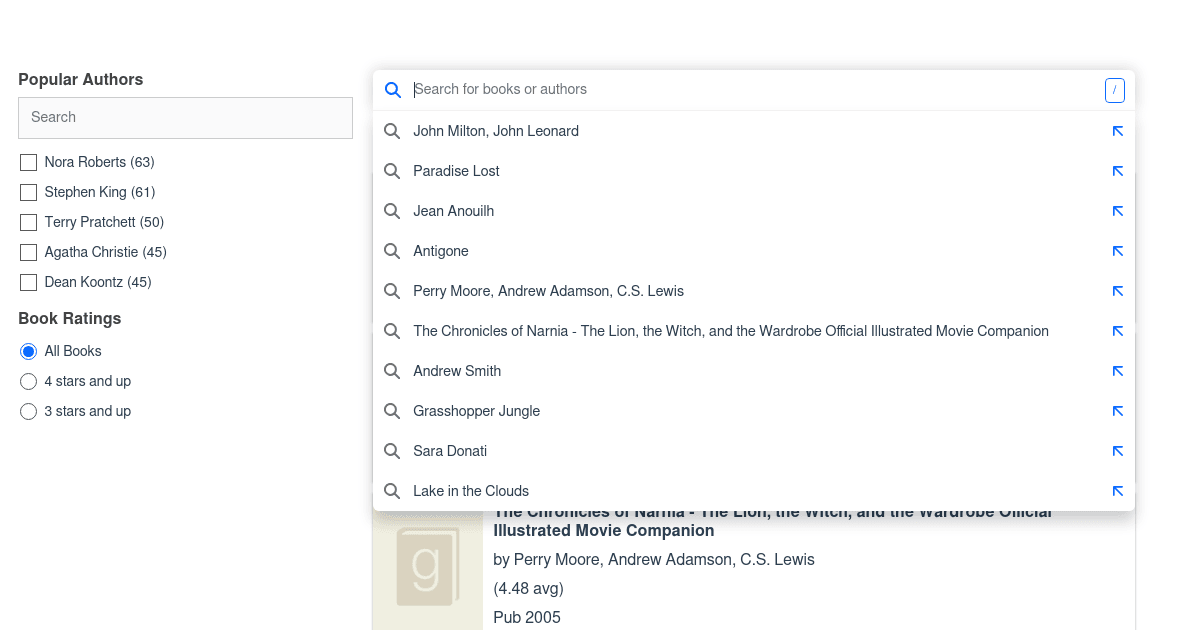Select "3 stars and up" rating filter

(28, 411)
